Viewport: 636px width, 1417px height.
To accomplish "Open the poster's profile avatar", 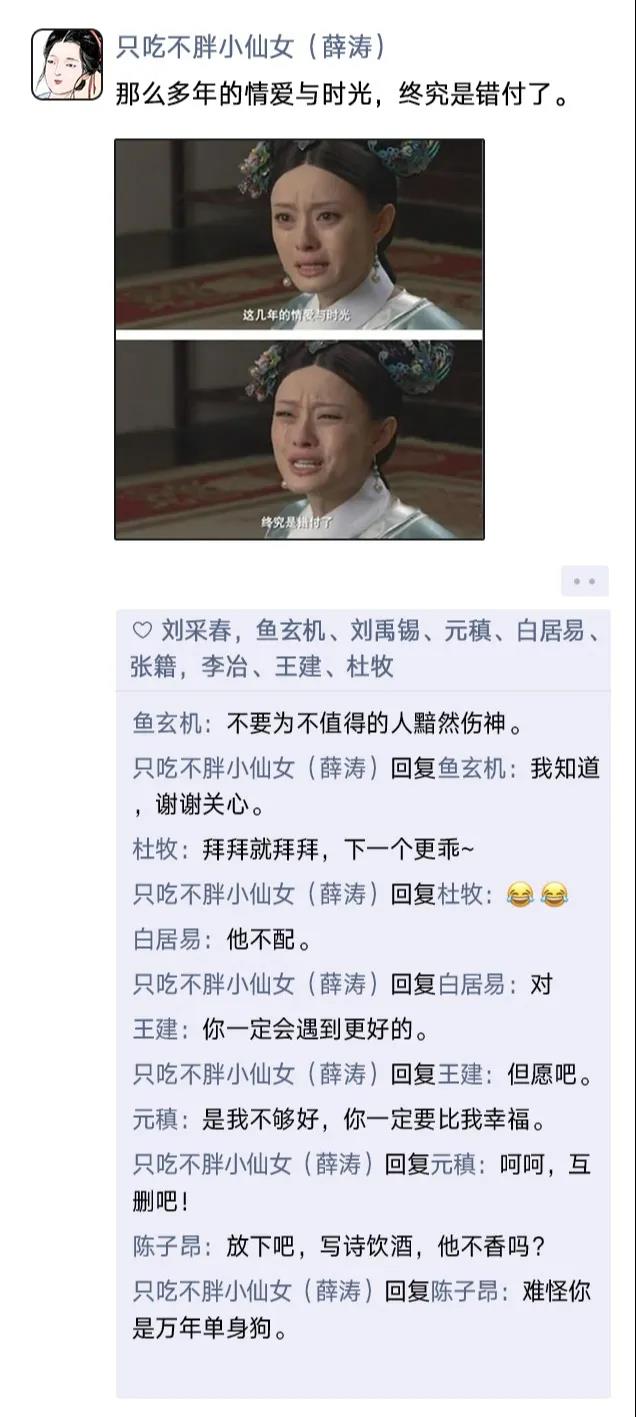I will [67, 64].
